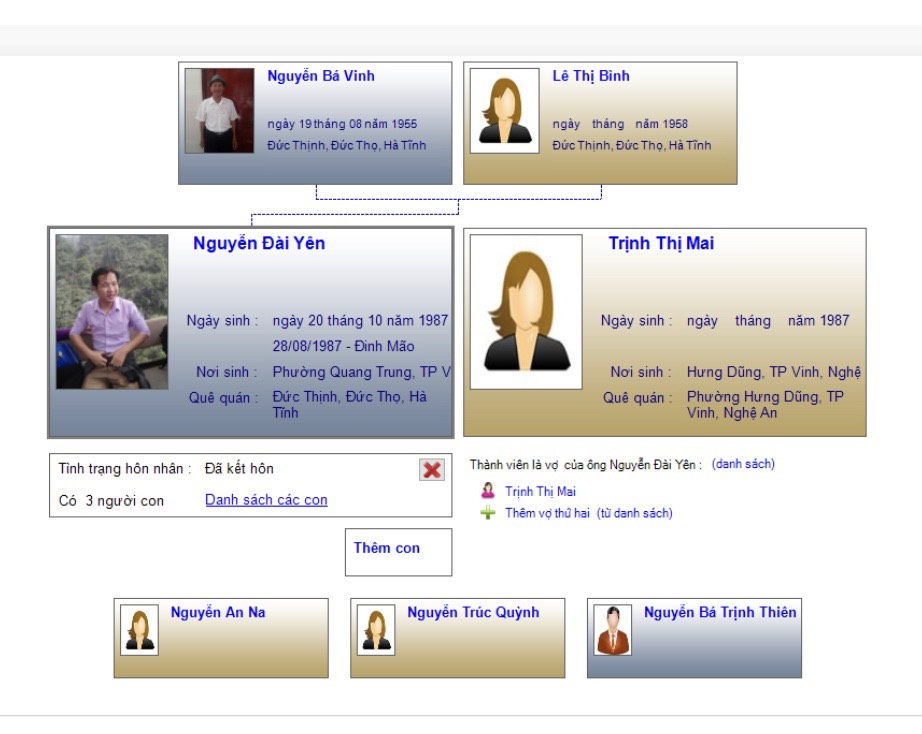Screen dimensions: 922x734
Task: Click Lê Thị Bình's avatar placeholder
Action: [505, 111]
